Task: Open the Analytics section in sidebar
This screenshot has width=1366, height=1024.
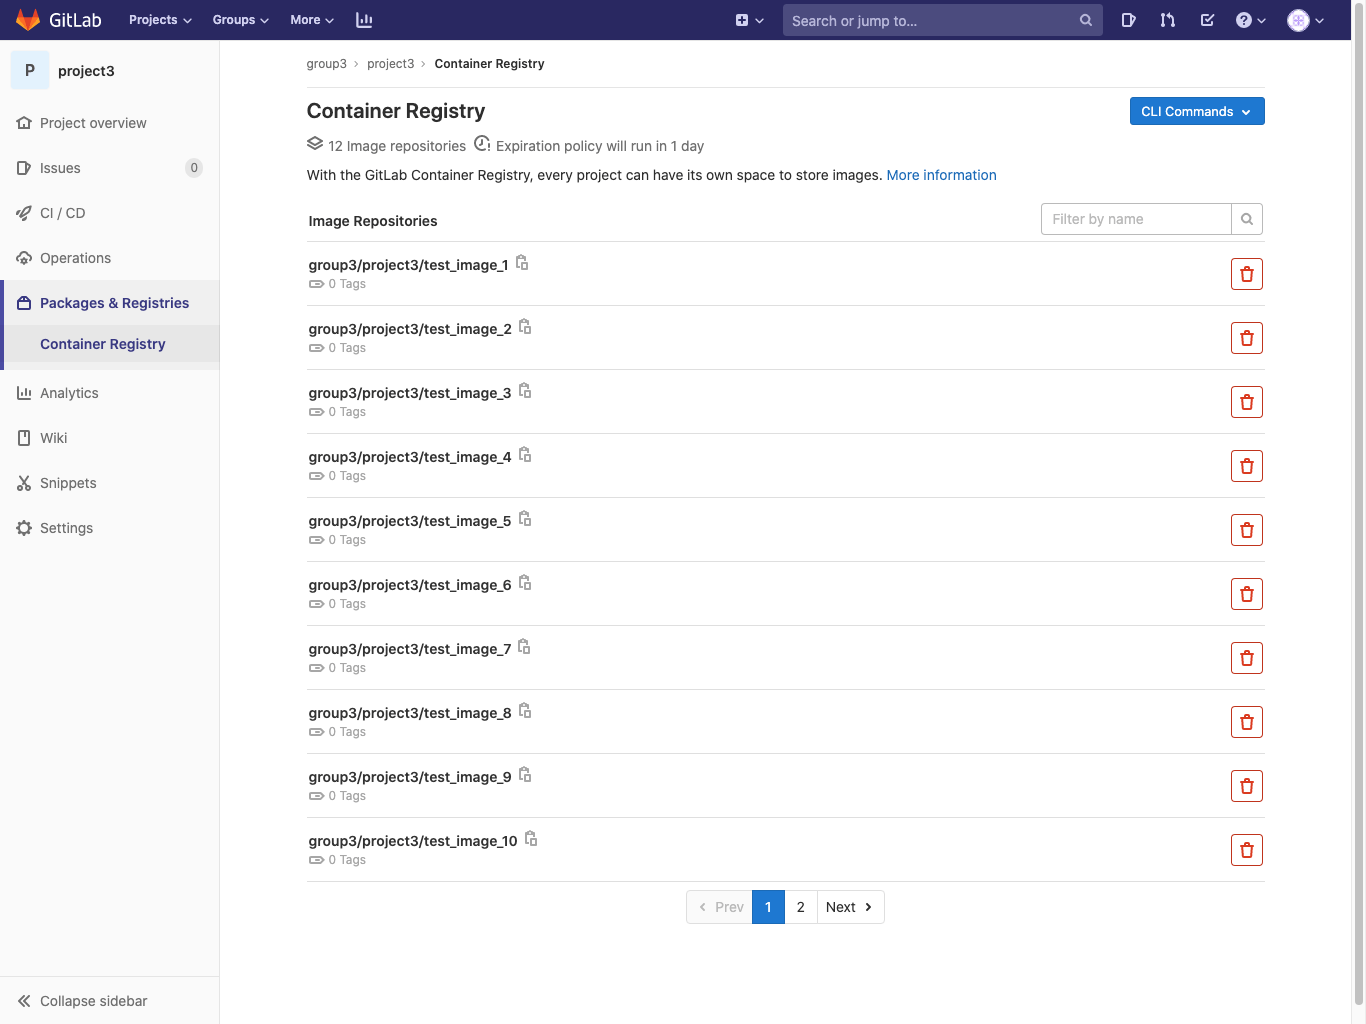Action: coord(69,392)
